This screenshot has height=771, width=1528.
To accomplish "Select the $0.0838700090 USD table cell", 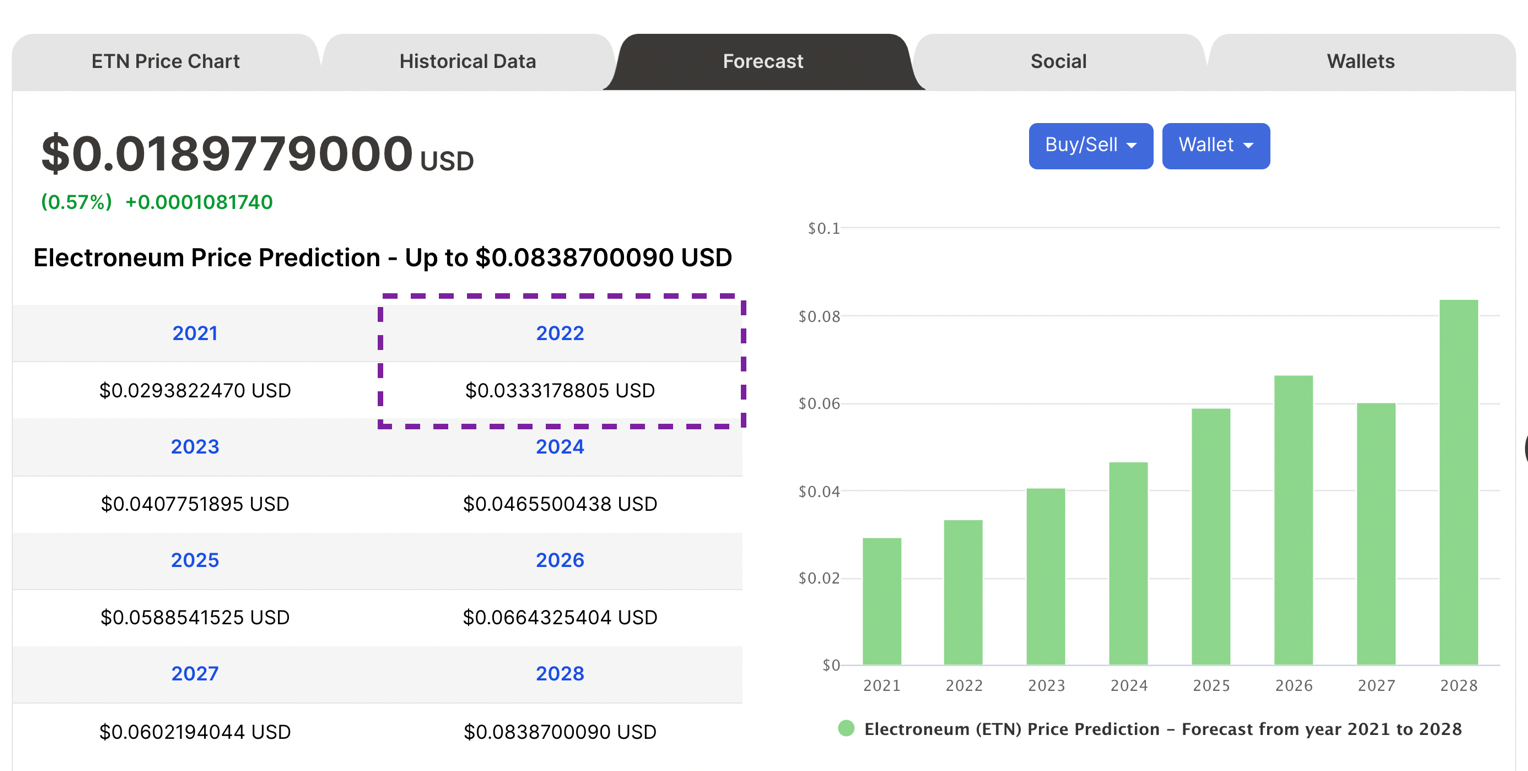I will coord(560,732).
